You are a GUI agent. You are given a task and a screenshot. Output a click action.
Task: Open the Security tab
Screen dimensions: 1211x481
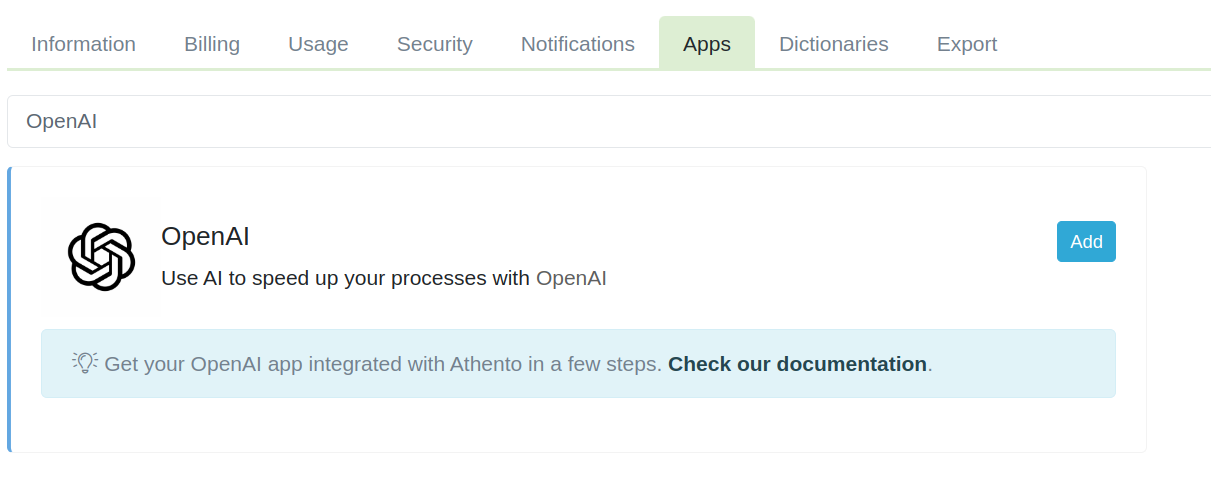pyautogui.click(x=434, y=44)
